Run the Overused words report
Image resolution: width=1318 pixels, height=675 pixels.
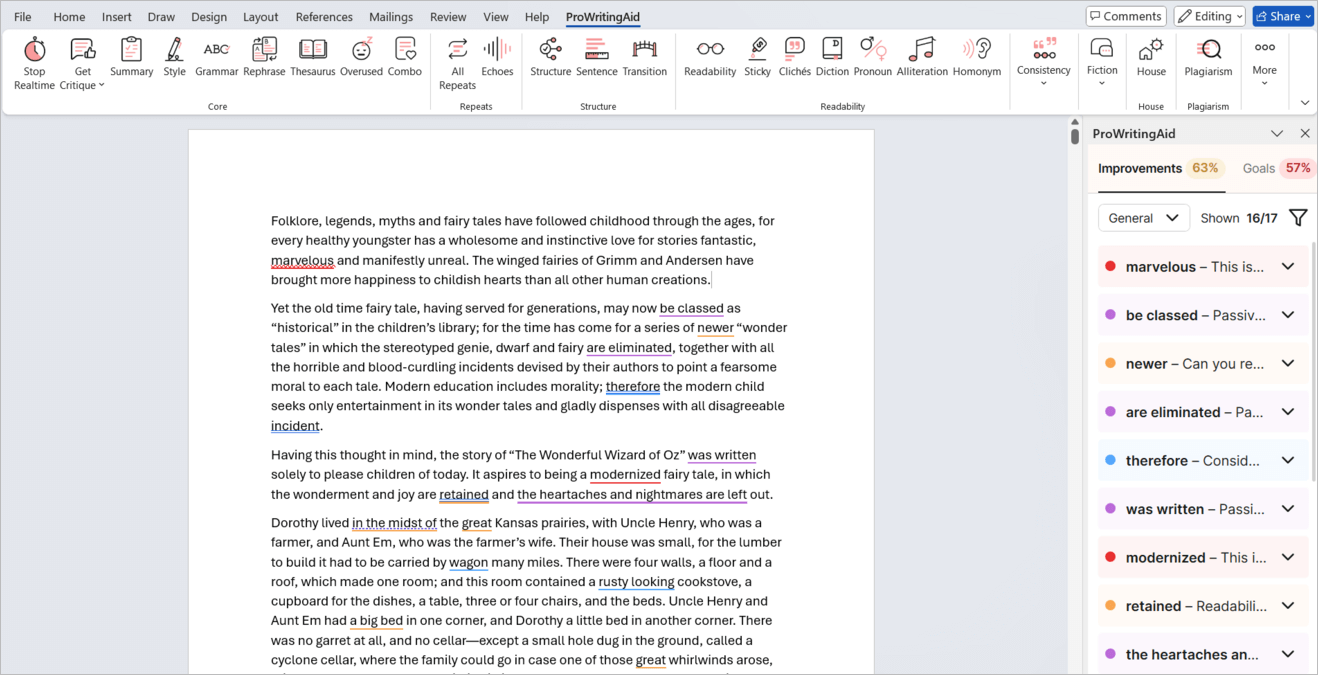pos(361,50)
